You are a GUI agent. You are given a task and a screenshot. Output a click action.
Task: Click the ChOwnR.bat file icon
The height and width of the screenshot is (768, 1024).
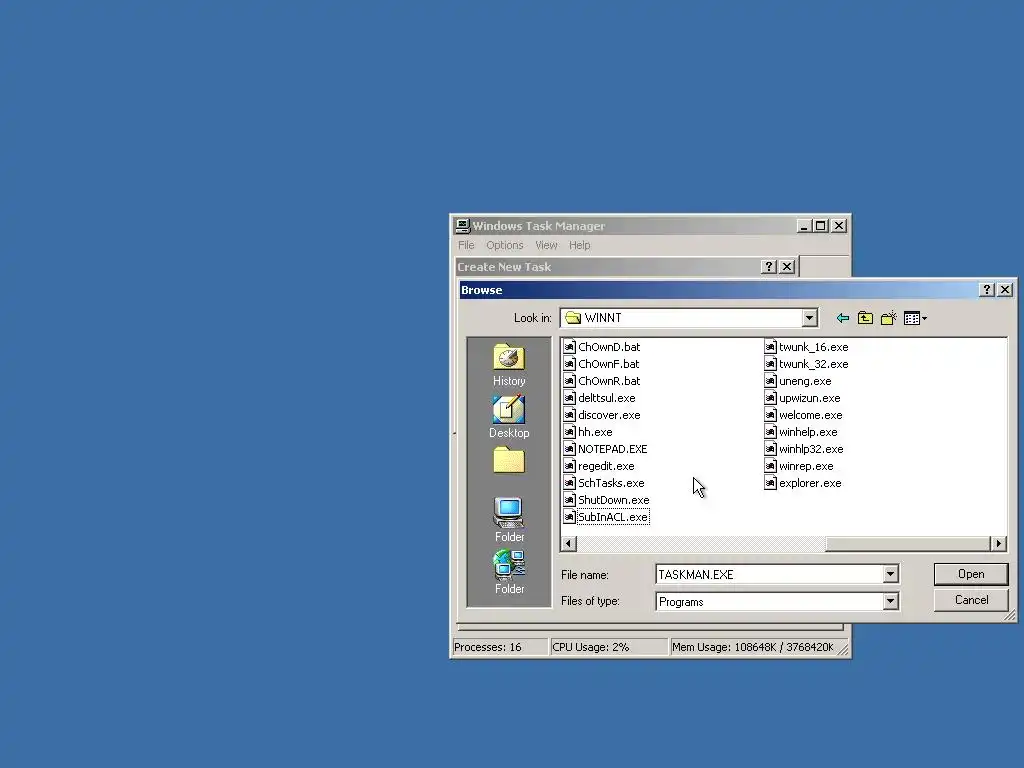click(569, 381)
